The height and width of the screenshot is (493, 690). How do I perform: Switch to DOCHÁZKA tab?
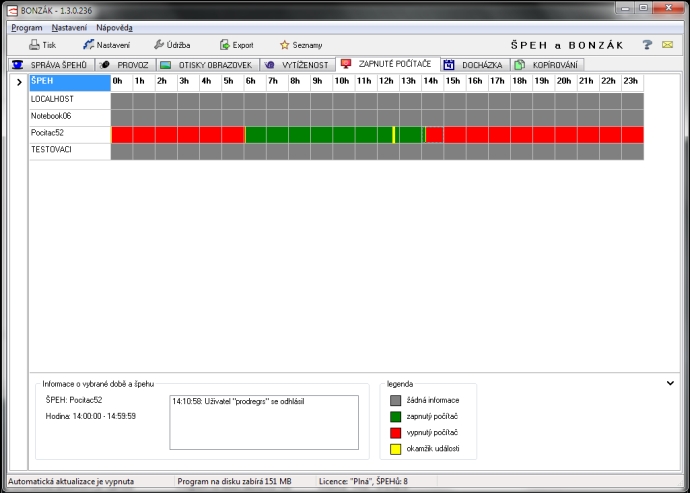tap(475, 65)
